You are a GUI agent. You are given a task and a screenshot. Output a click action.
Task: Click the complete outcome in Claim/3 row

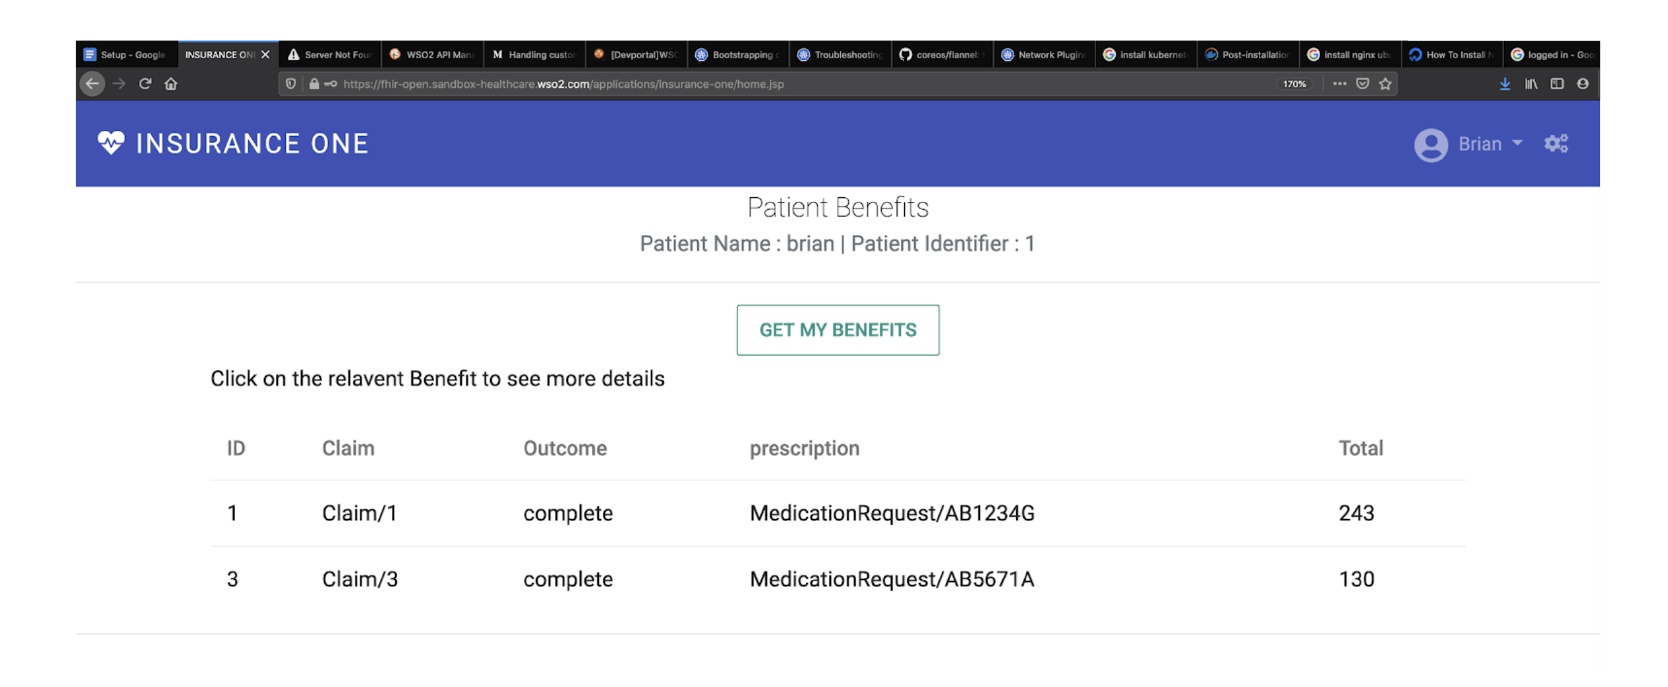[x=568, y=580]
